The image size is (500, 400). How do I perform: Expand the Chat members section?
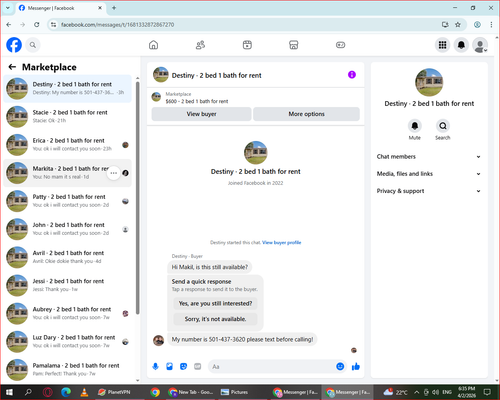coord(429,157)
